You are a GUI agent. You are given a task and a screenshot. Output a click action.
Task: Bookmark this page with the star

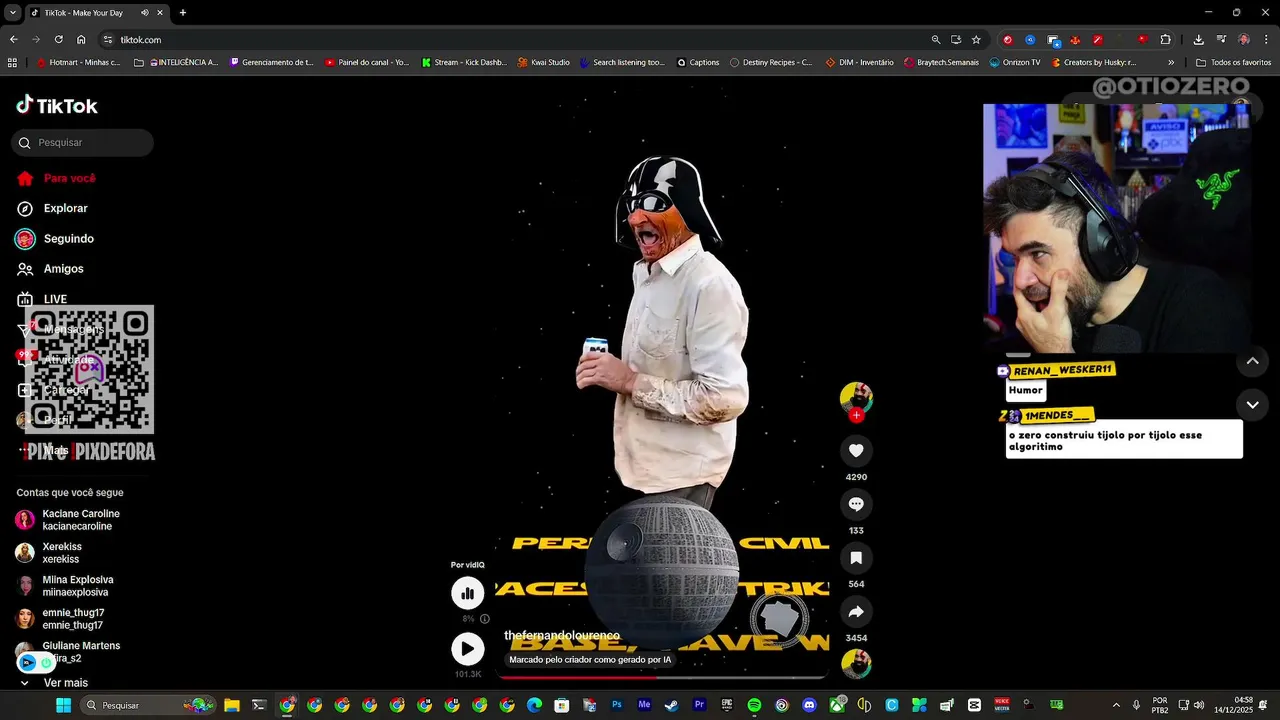(976, 40)
